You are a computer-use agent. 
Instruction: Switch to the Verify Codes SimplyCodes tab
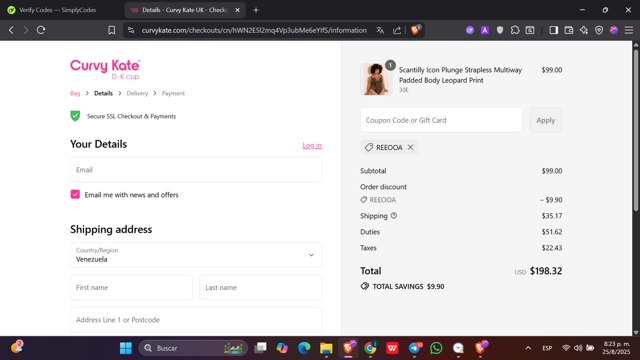(x=57, y=10)
